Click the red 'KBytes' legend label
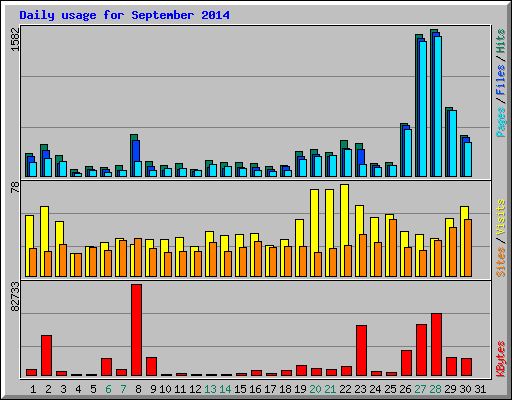 500,359
